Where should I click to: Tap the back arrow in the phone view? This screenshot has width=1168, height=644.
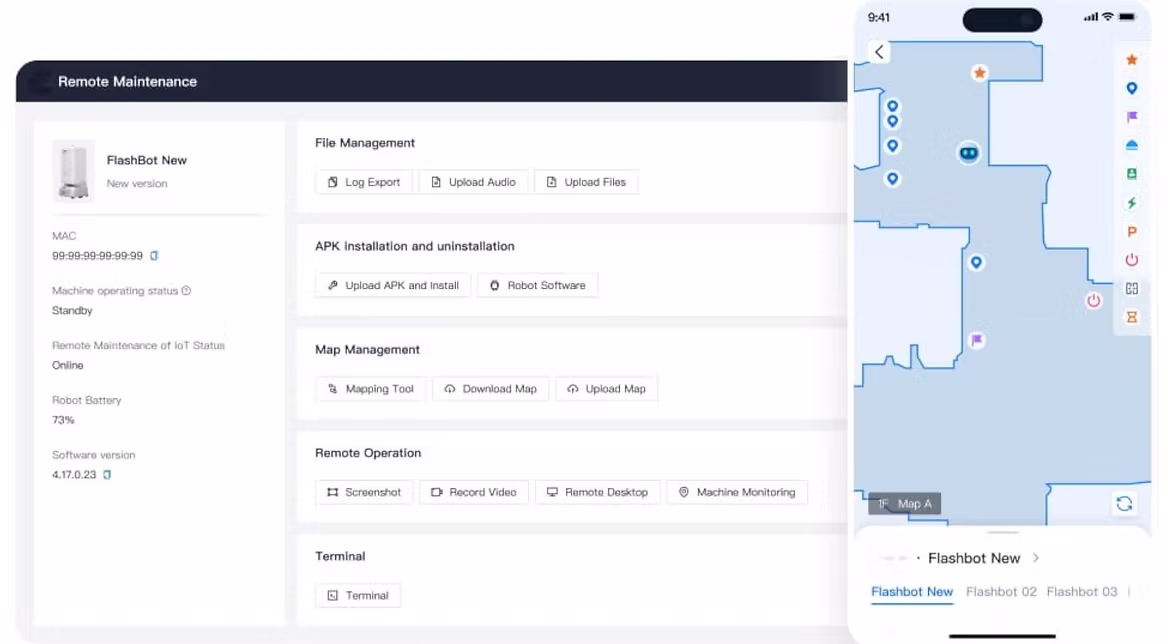click(879, 52)
